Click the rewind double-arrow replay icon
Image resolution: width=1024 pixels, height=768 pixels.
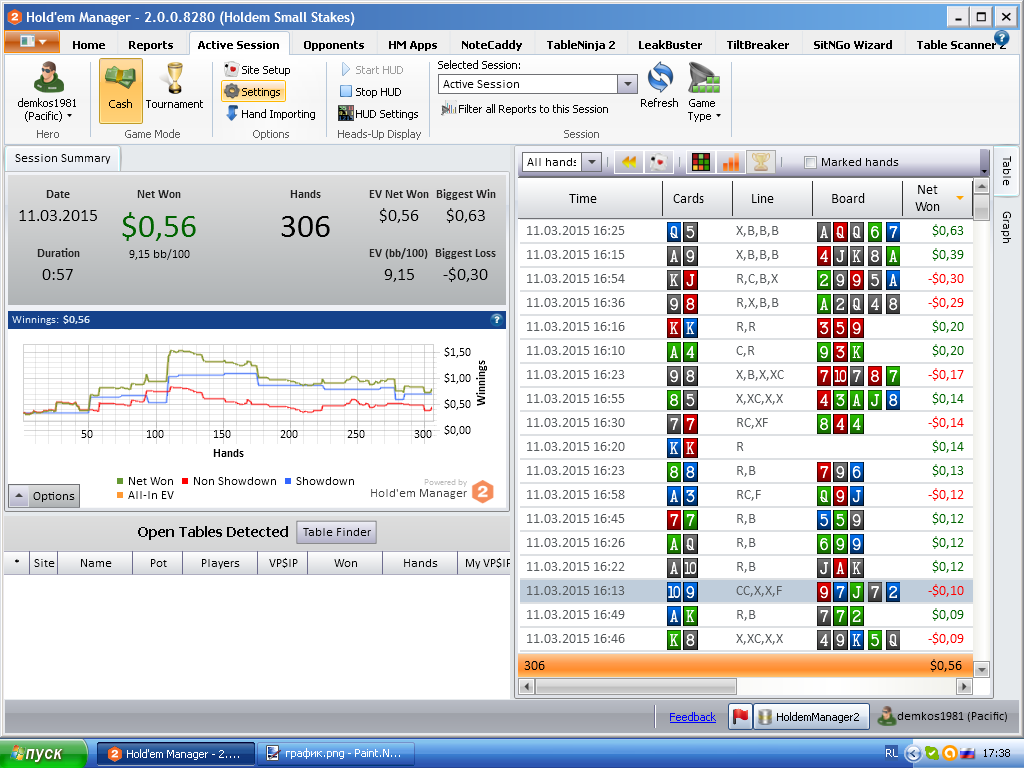pyautogui.click(x=629, y=162)
